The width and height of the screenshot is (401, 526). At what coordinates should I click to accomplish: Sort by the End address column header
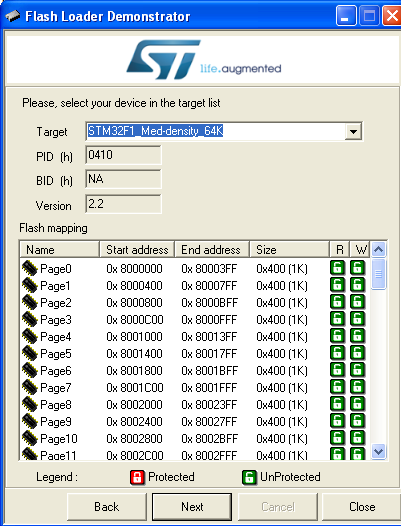(x=212, y=250)
